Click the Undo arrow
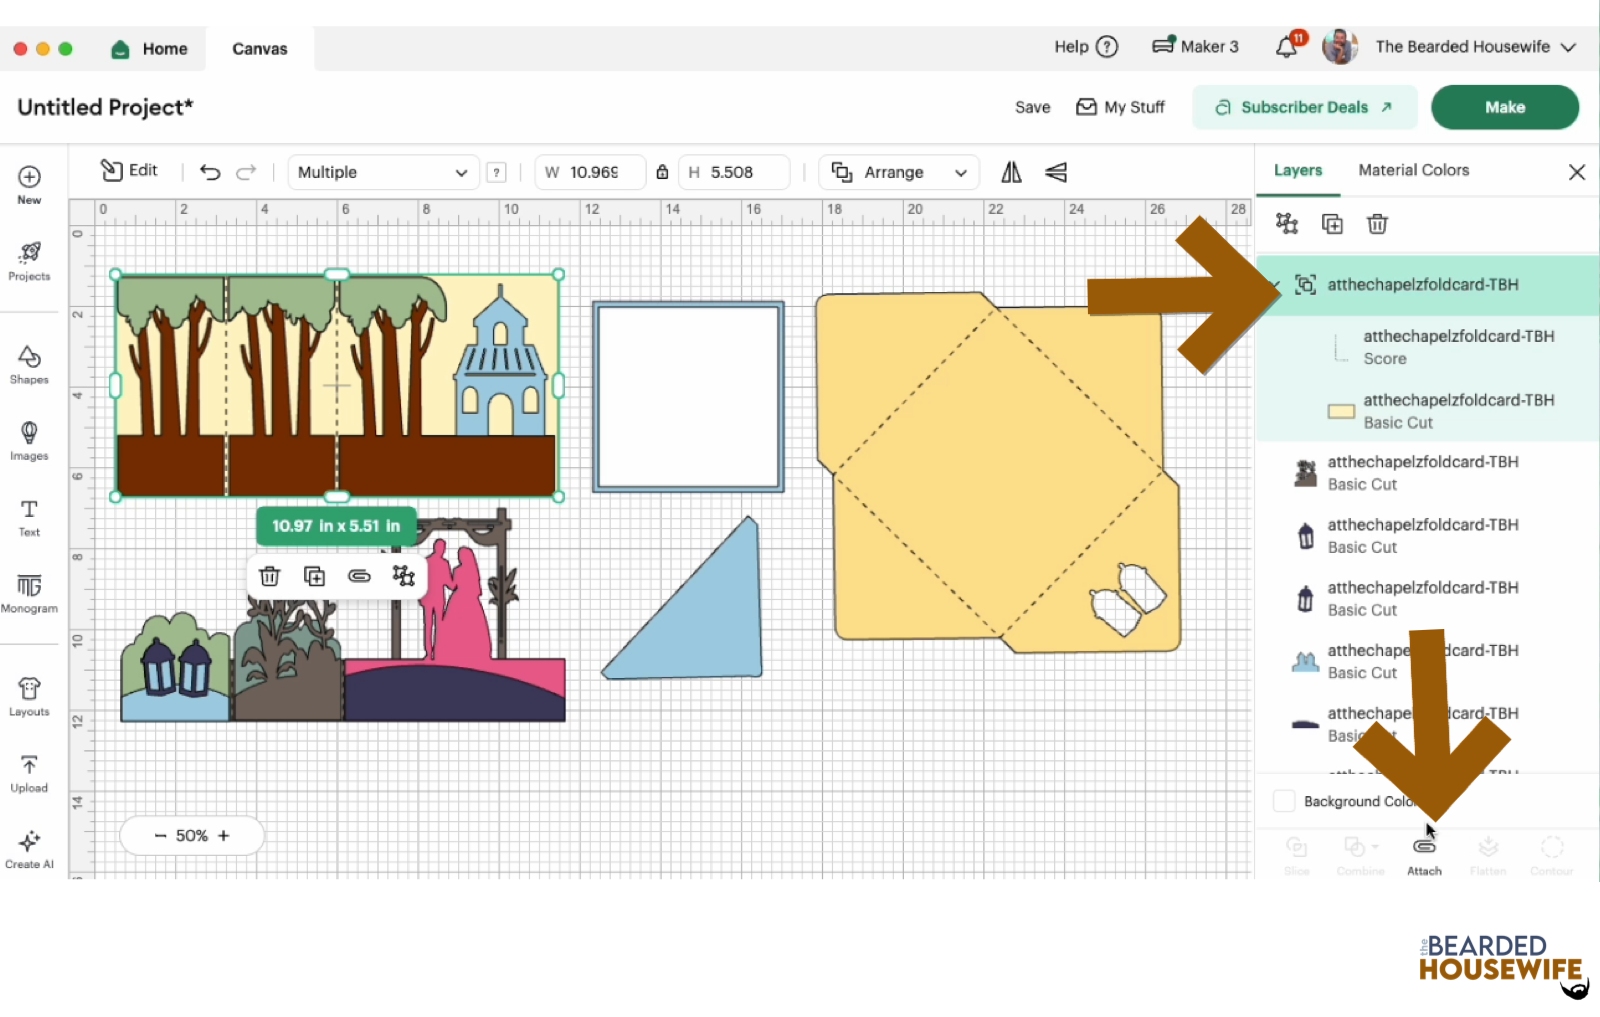This screenshot has height=1017, width=1600. pos(210,172)
